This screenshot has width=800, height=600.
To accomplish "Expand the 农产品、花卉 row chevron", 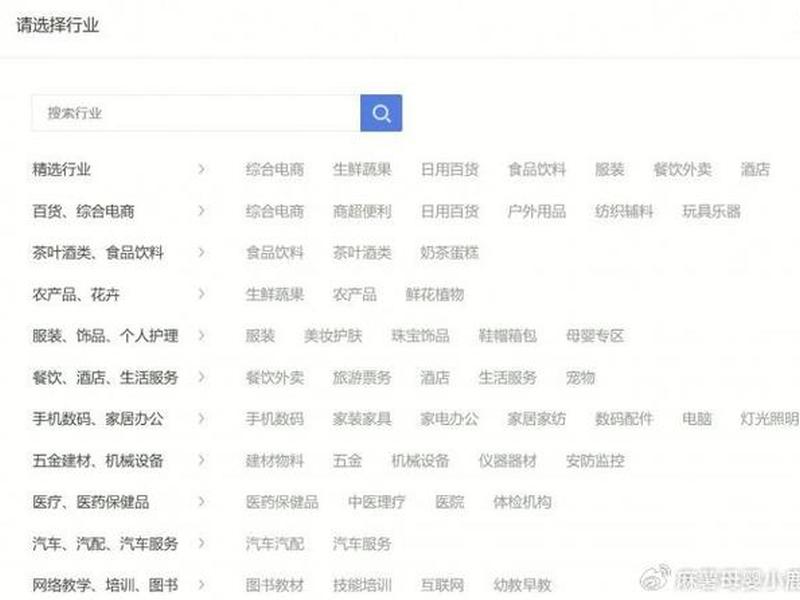I will click(x=202, y=294).
